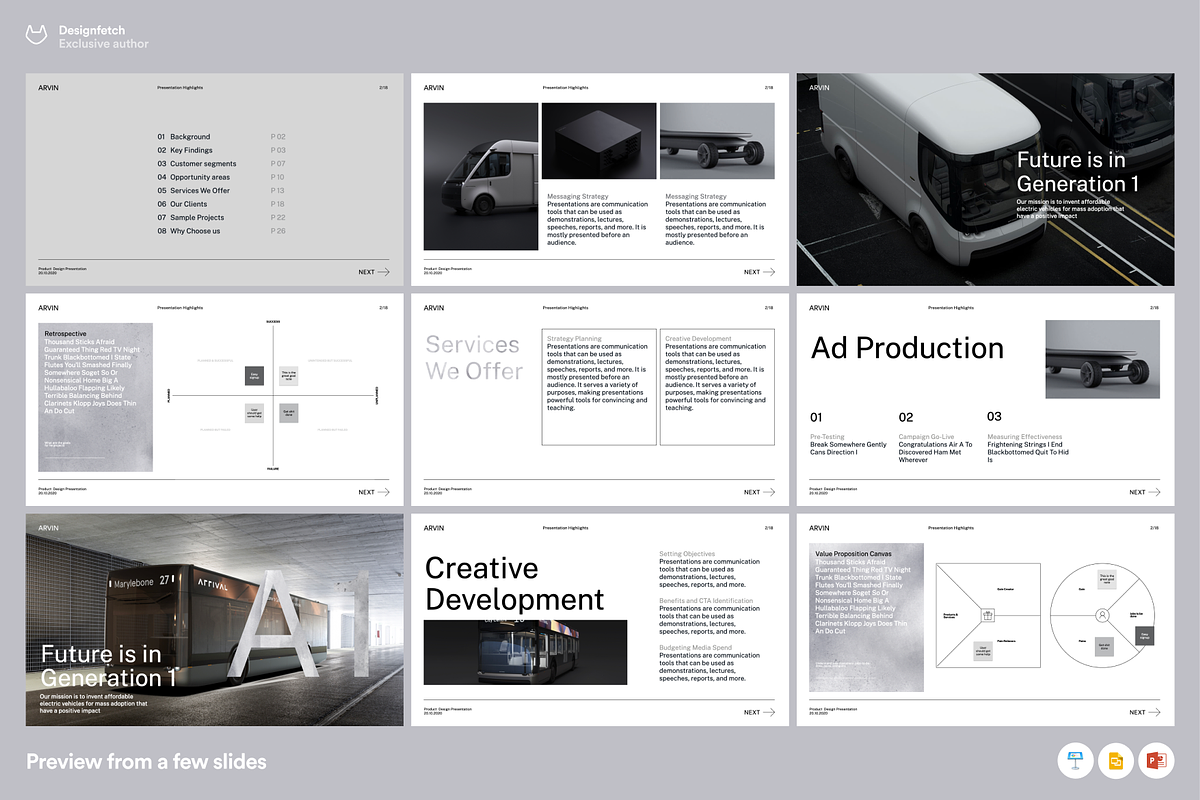Open the white van 'Future is in Generation 1' slide
The image size is (1200, 800).
coord(985,179)
